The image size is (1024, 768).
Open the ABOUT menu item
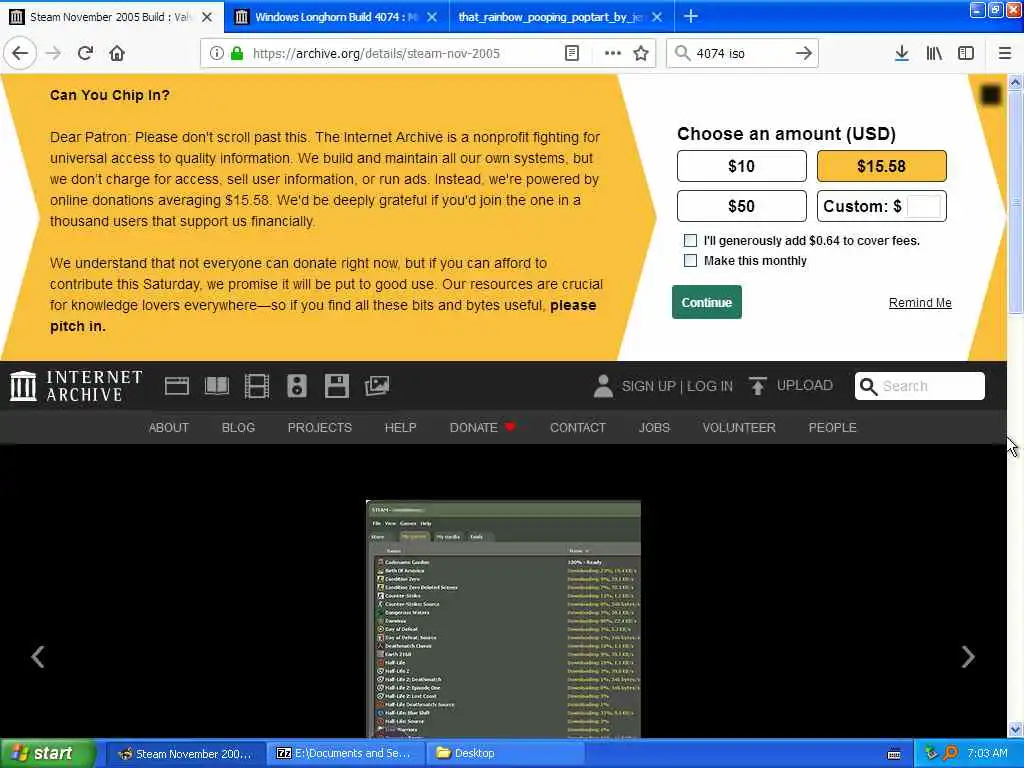tap(168, 427)
